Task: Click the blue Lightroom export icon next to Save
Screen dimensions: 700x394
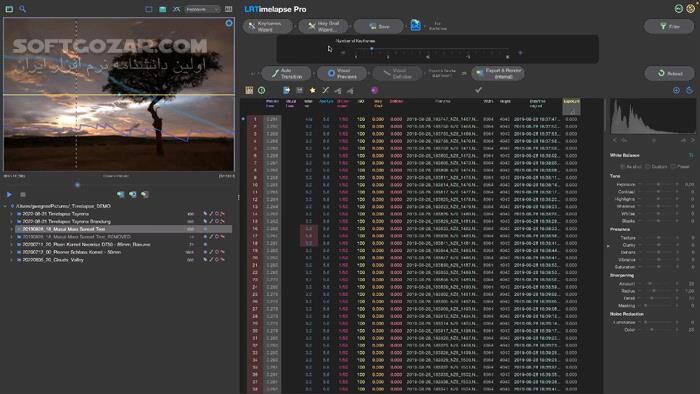Action: 416,26
